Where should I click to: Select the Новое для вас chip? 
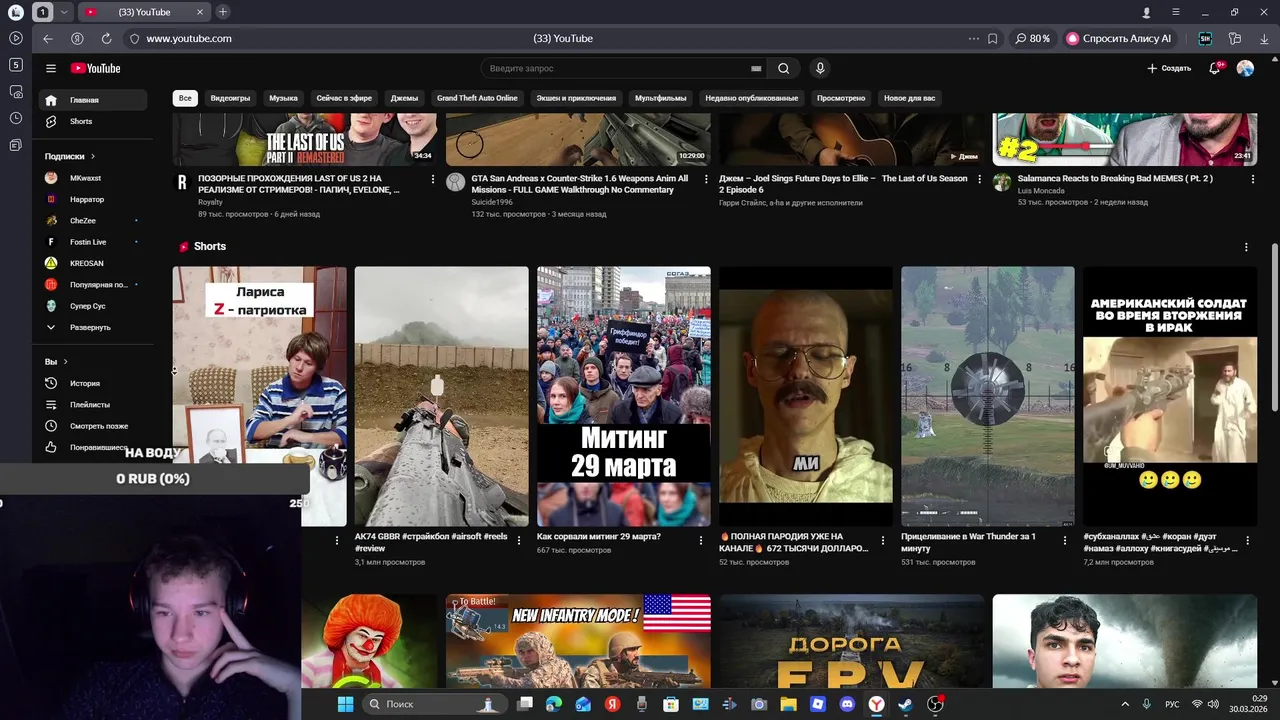pos(910,98)
